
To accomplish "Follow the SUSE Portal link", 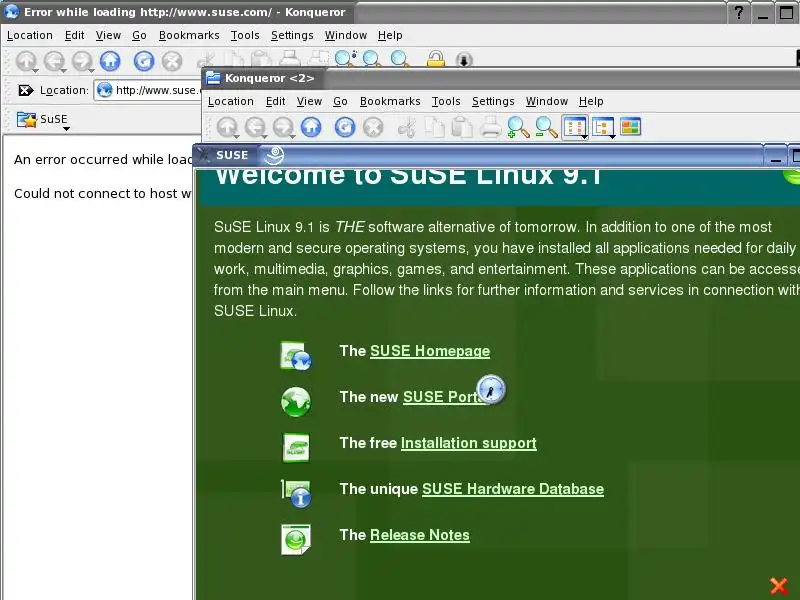I will tap(443, 397).
